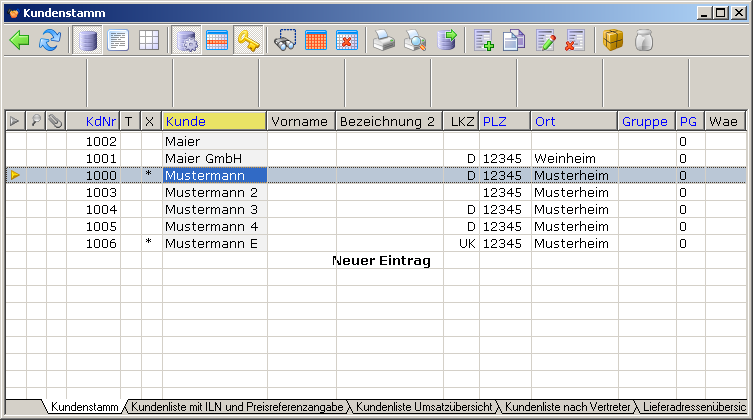
Task: Click the binoculars search icon
Action: click(286, 41)
